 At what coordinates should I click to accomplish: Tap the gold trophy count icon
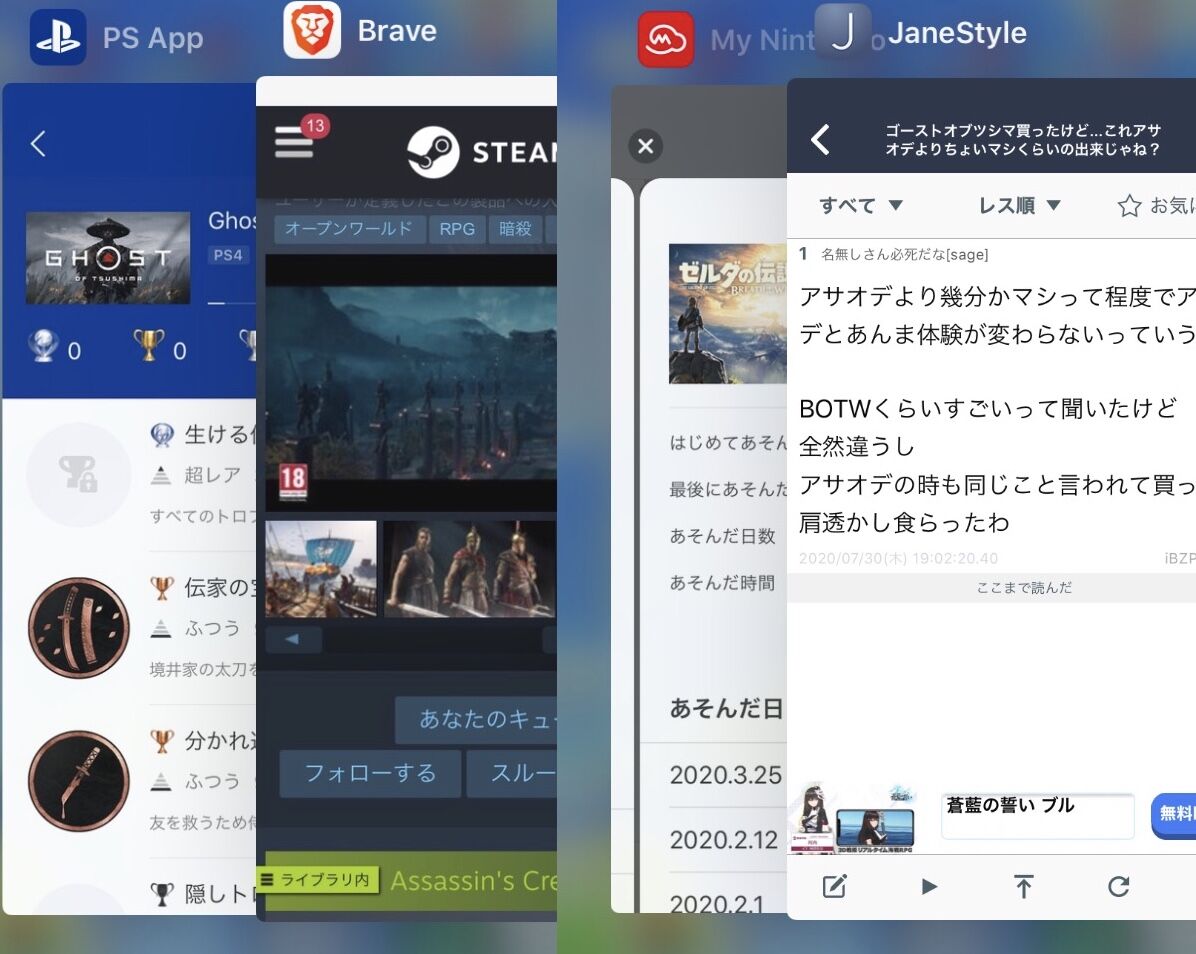pyautogui.click(x=148, y=345)
